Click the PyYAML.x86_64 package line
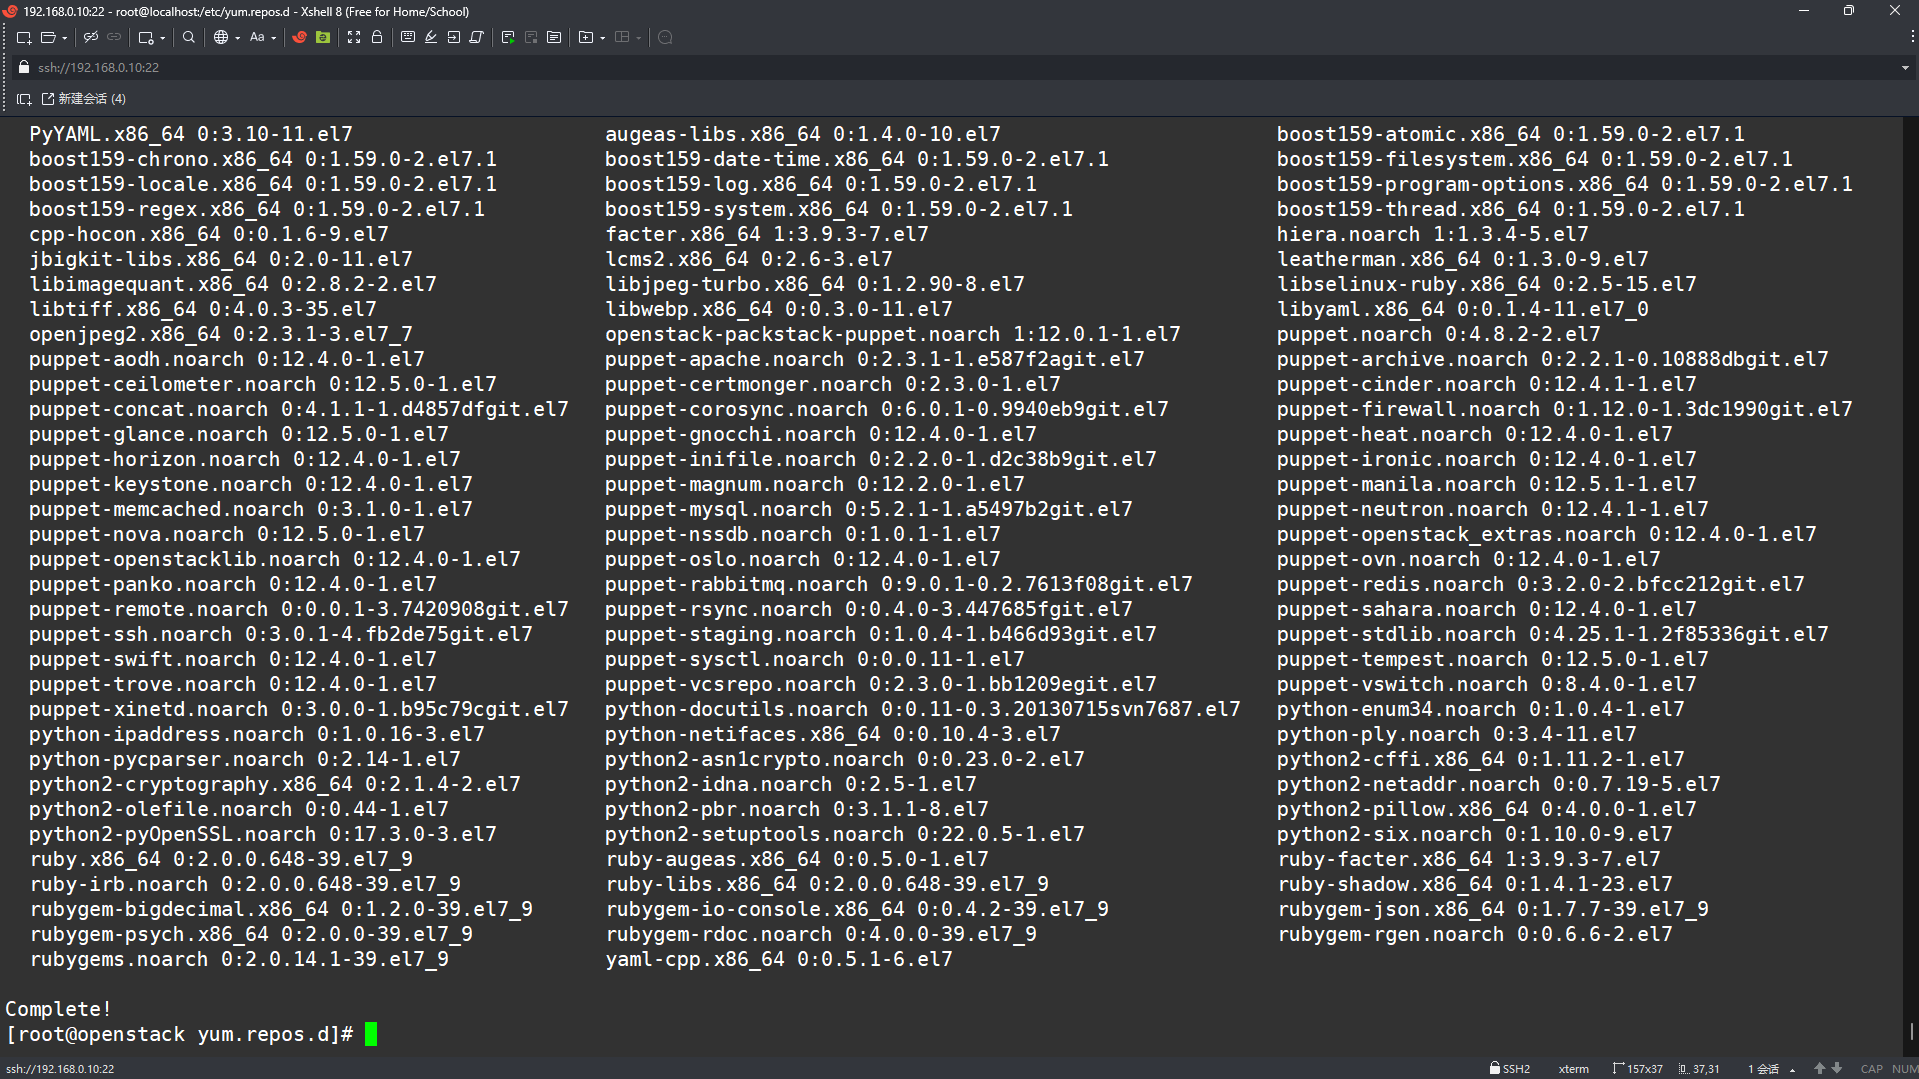1919x1079 pixels. click(x=190, y=134)
